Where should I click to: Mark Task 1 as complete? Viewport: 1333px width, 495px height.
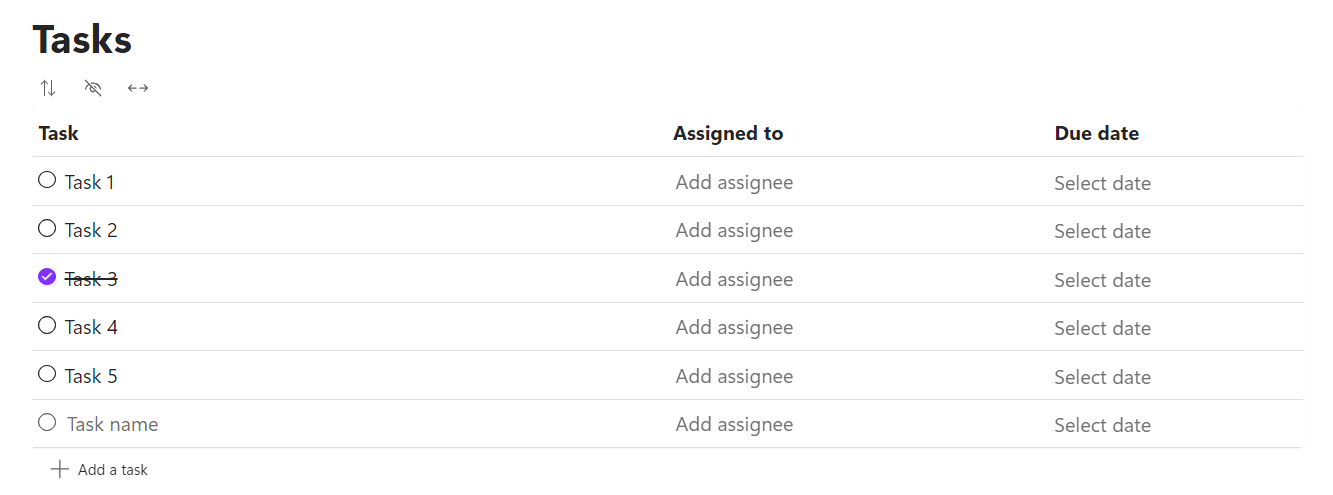click(x=47, y=180)
